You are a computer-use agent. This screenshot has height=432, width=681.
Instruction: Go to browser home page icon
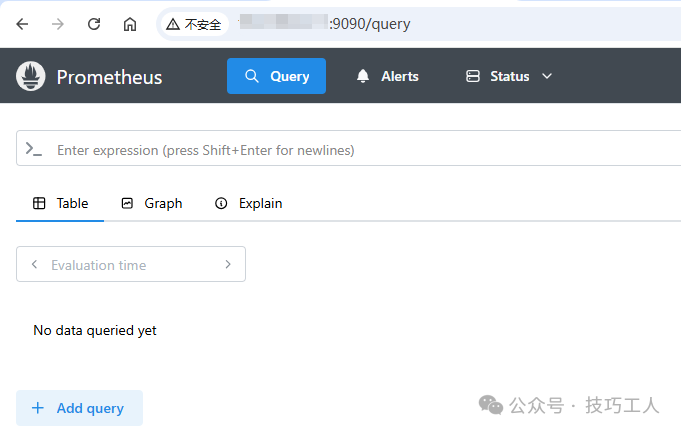tap(130, 24)
